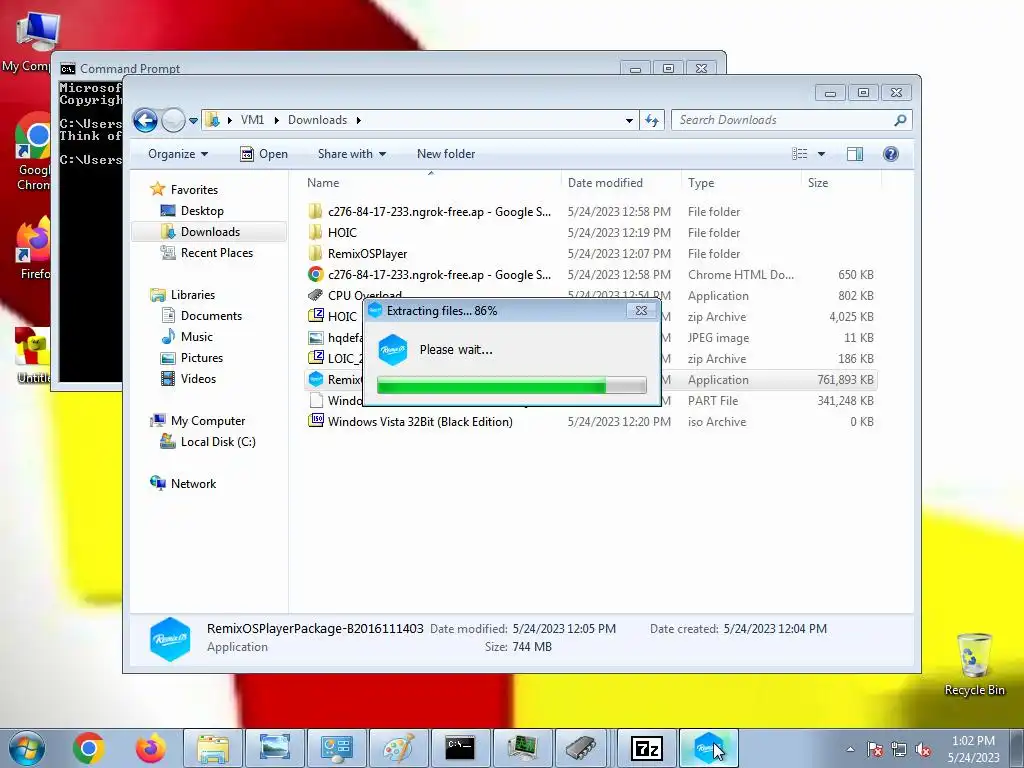
Task: Click the extraction progress bar
Action: (511, 385)
